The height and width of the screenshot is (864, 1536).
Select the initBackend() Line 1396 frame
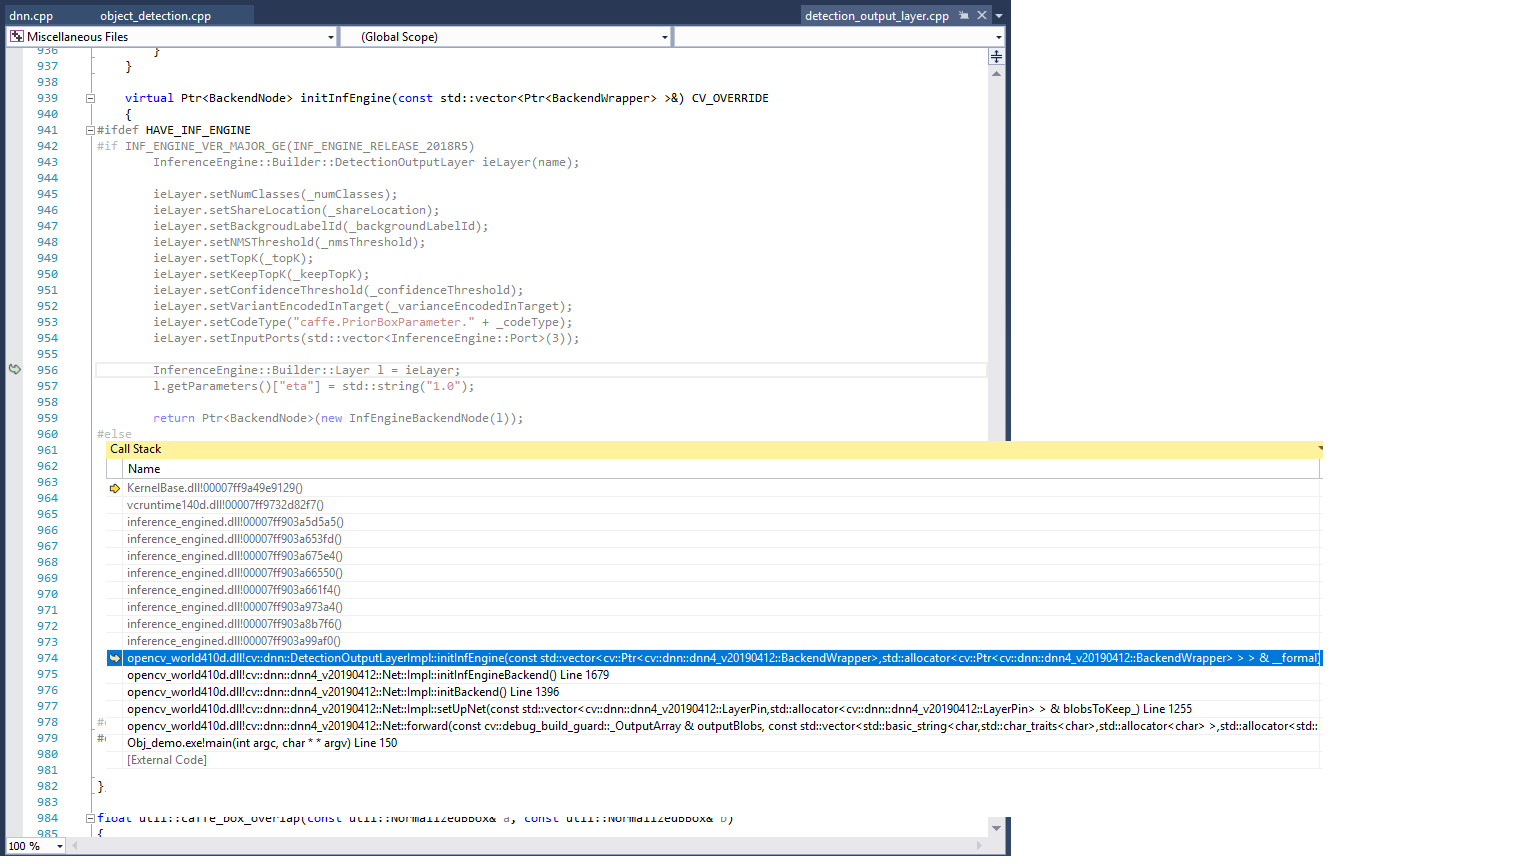(343, 692)
